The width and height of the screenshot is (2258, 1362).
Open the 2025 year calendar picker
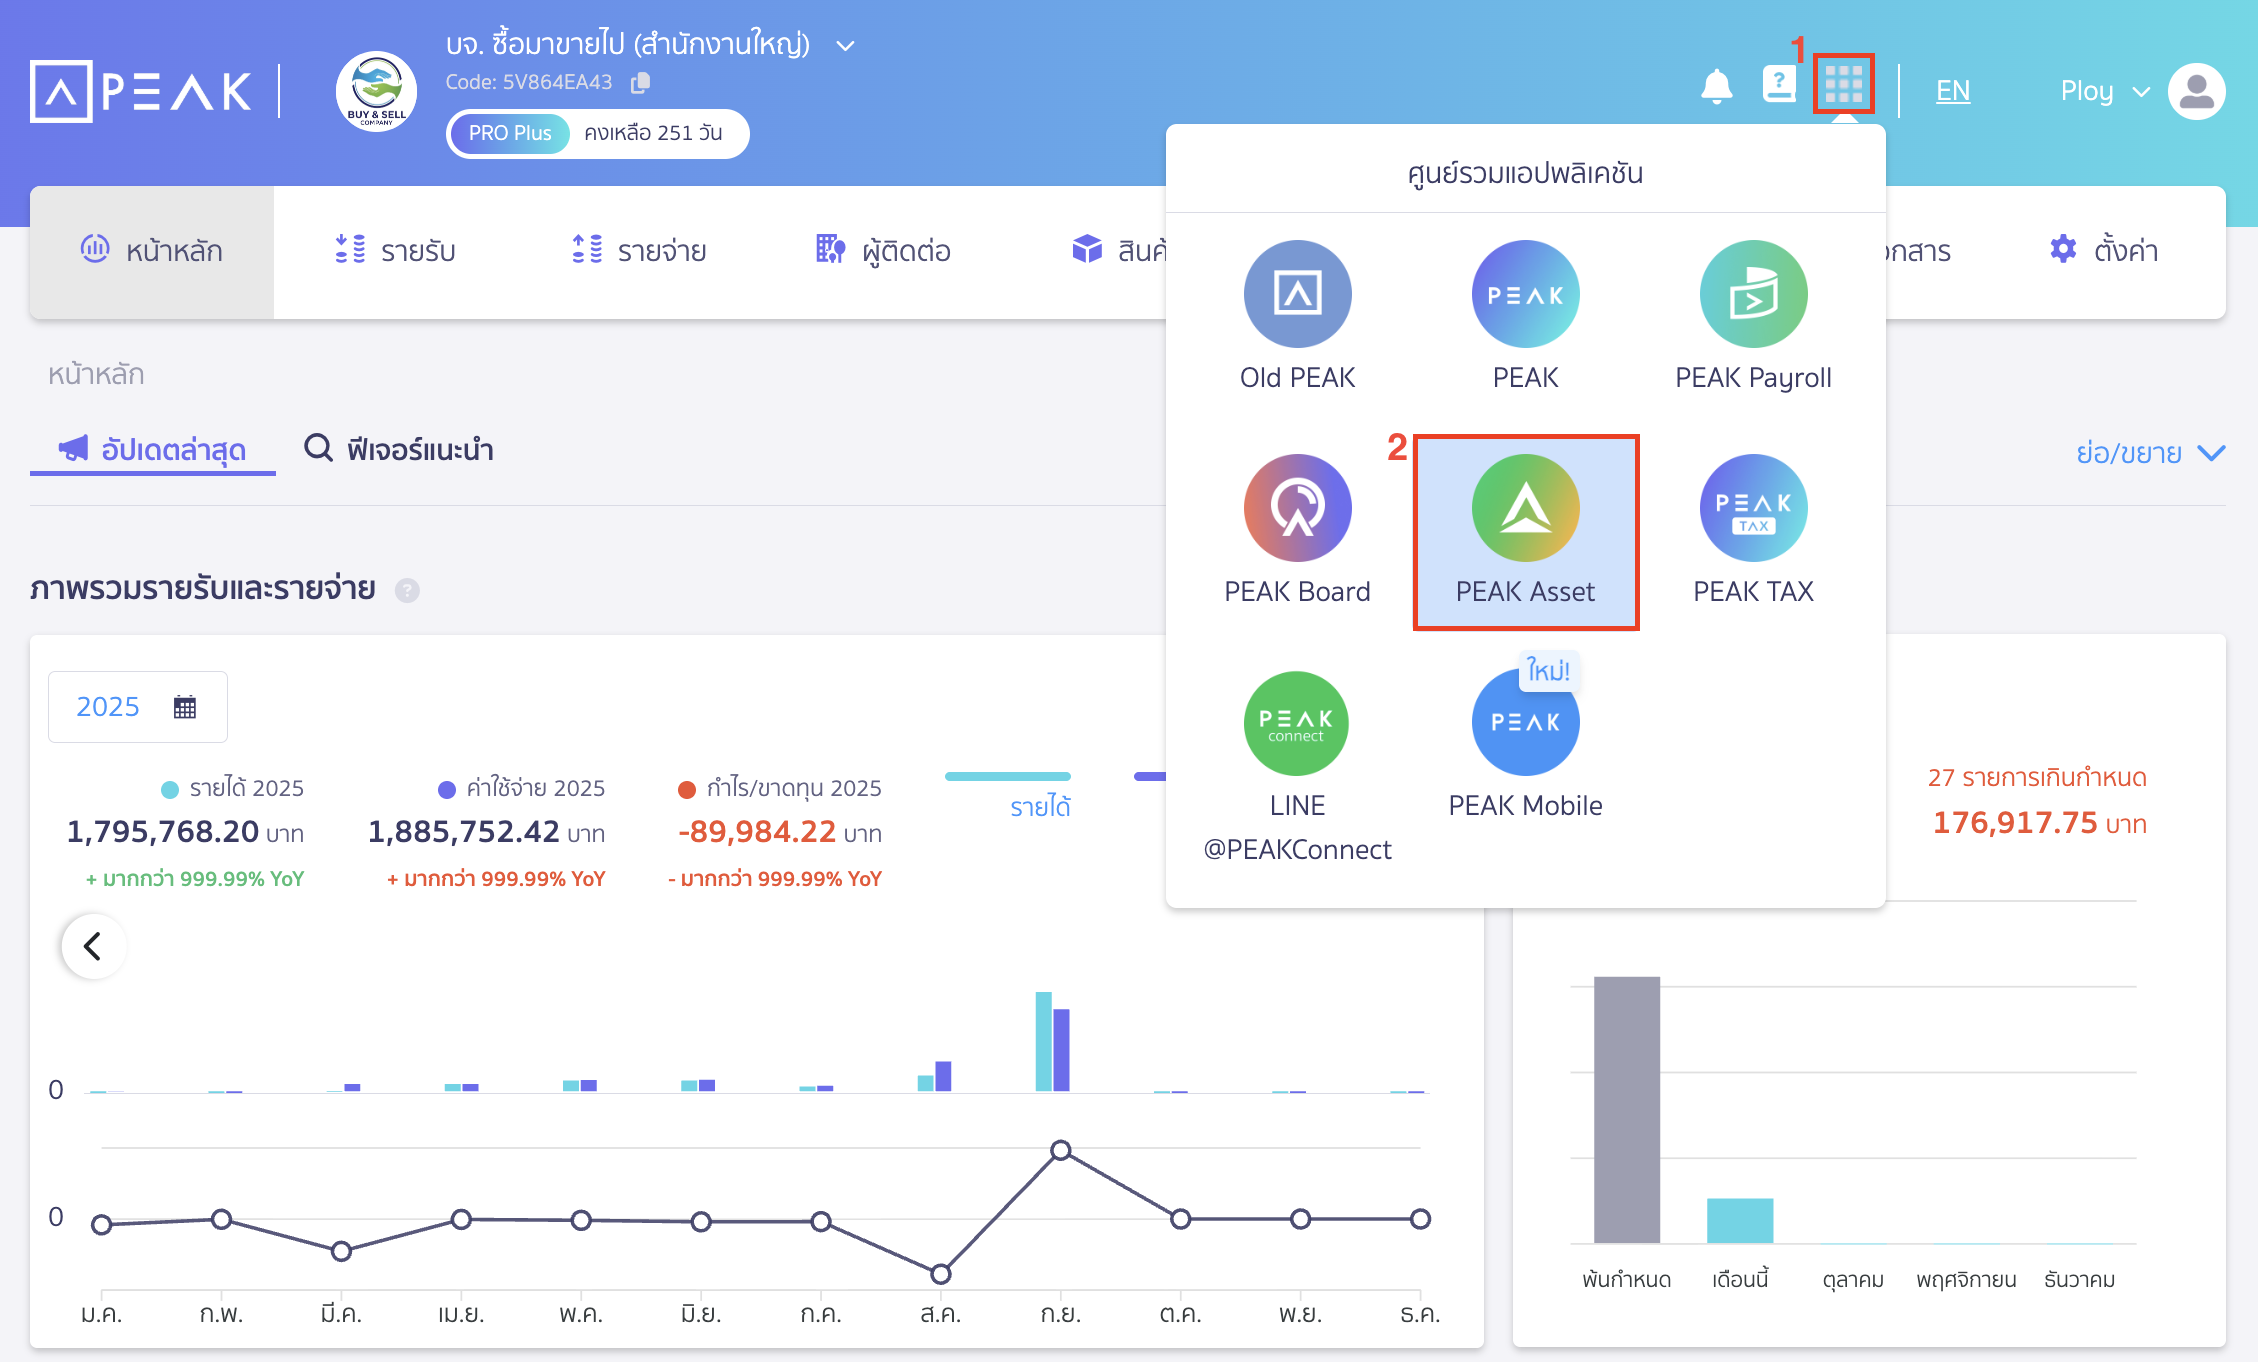tap(137, 707)
